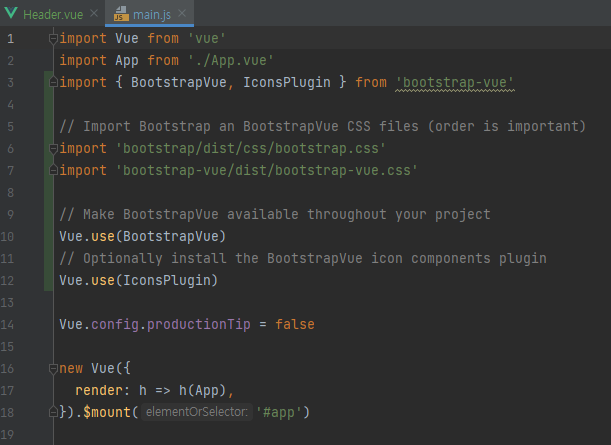Switch to the Header.vue tab
Screen dimensions: 611x445
coord(53,14)
